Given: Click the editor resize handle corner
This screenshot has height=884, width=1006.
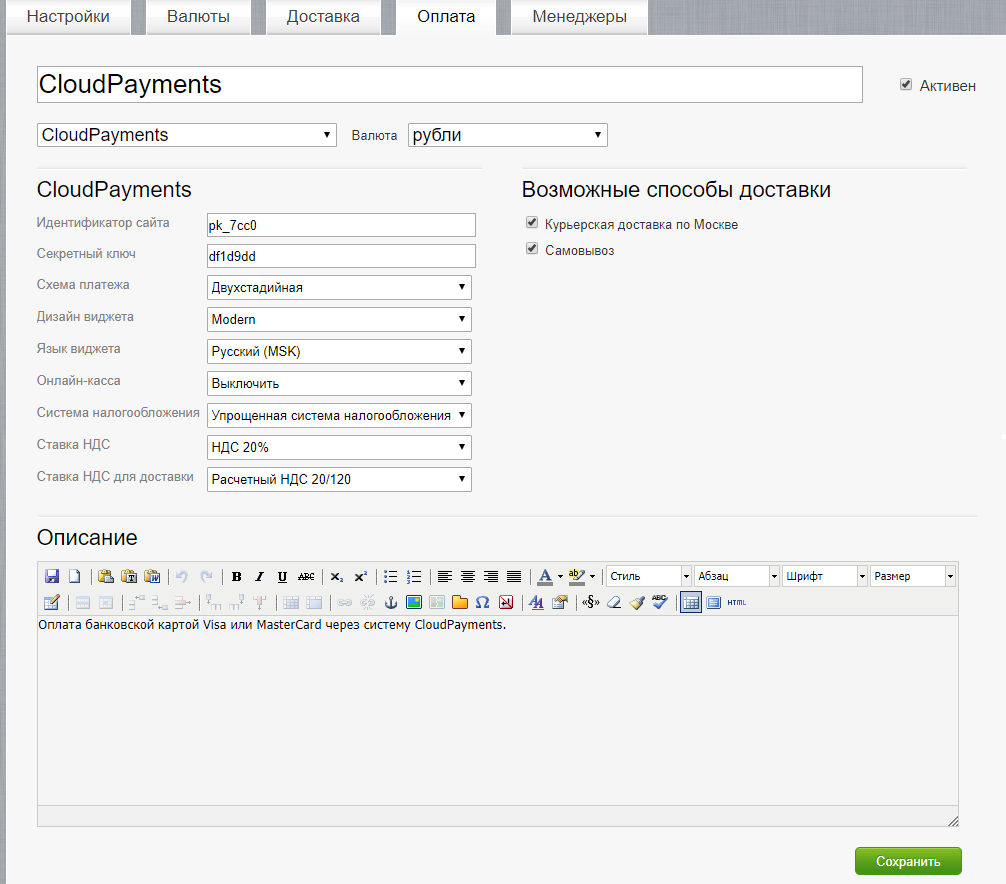Looking at the screenshot, I should click(x=952, y=820).
